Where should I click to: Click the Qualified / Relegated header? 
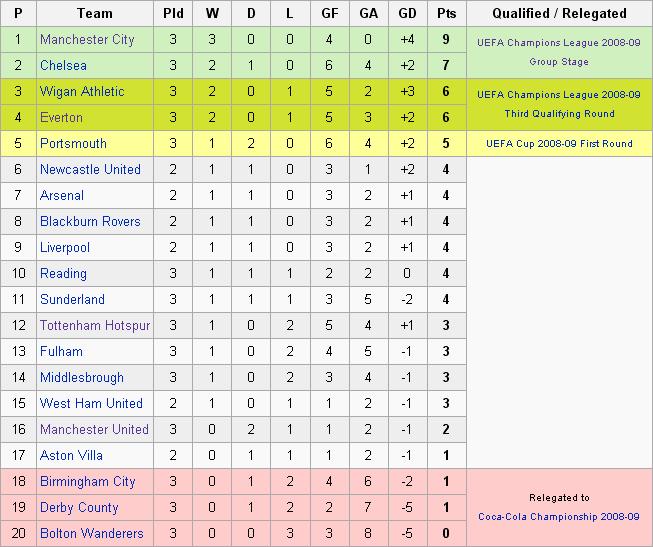pyautogui.click(x=559, y=13)
